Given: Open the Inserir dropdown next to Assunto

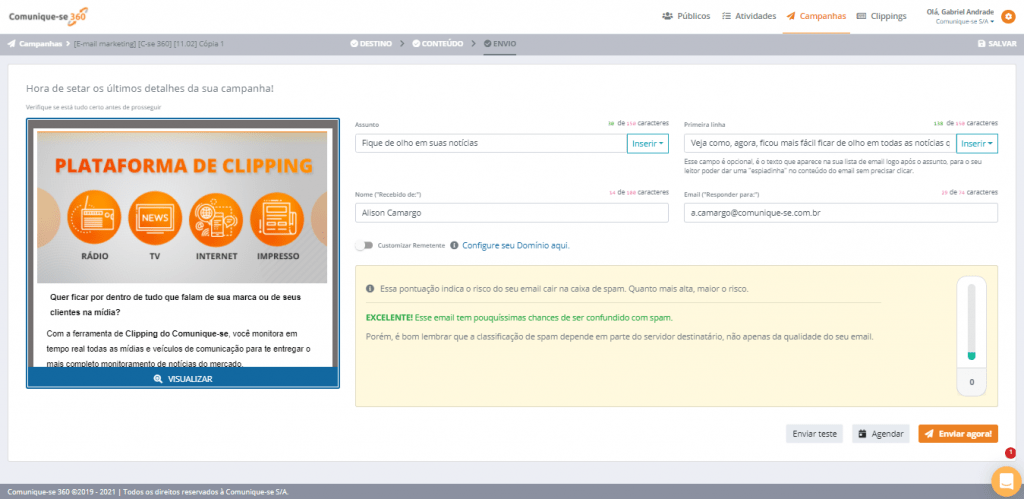Looking at the screenshot, I should click(648, 143).
